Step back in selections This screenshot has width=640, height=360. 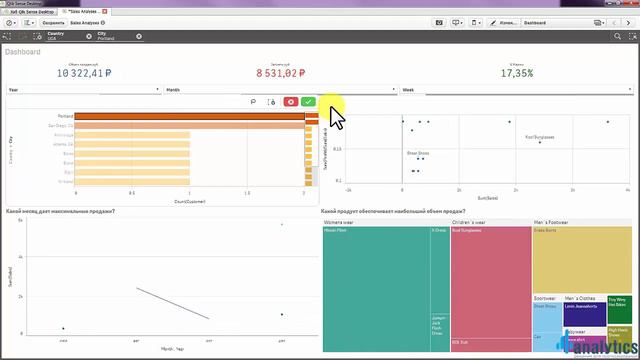tap(7, 36)
